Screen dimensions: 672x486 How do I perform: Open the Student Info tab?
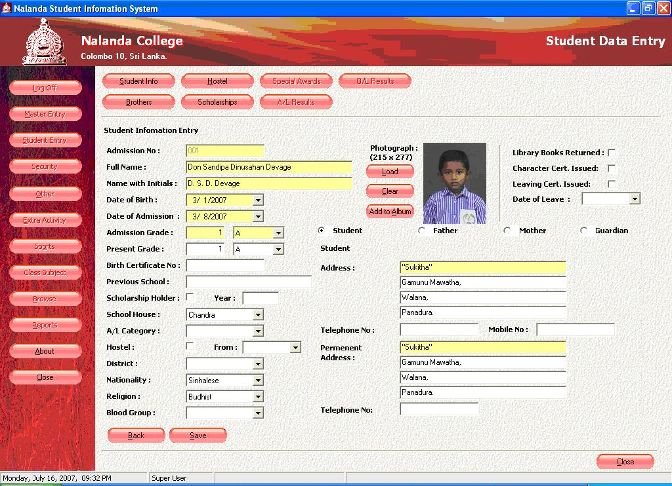coord(138,81)
